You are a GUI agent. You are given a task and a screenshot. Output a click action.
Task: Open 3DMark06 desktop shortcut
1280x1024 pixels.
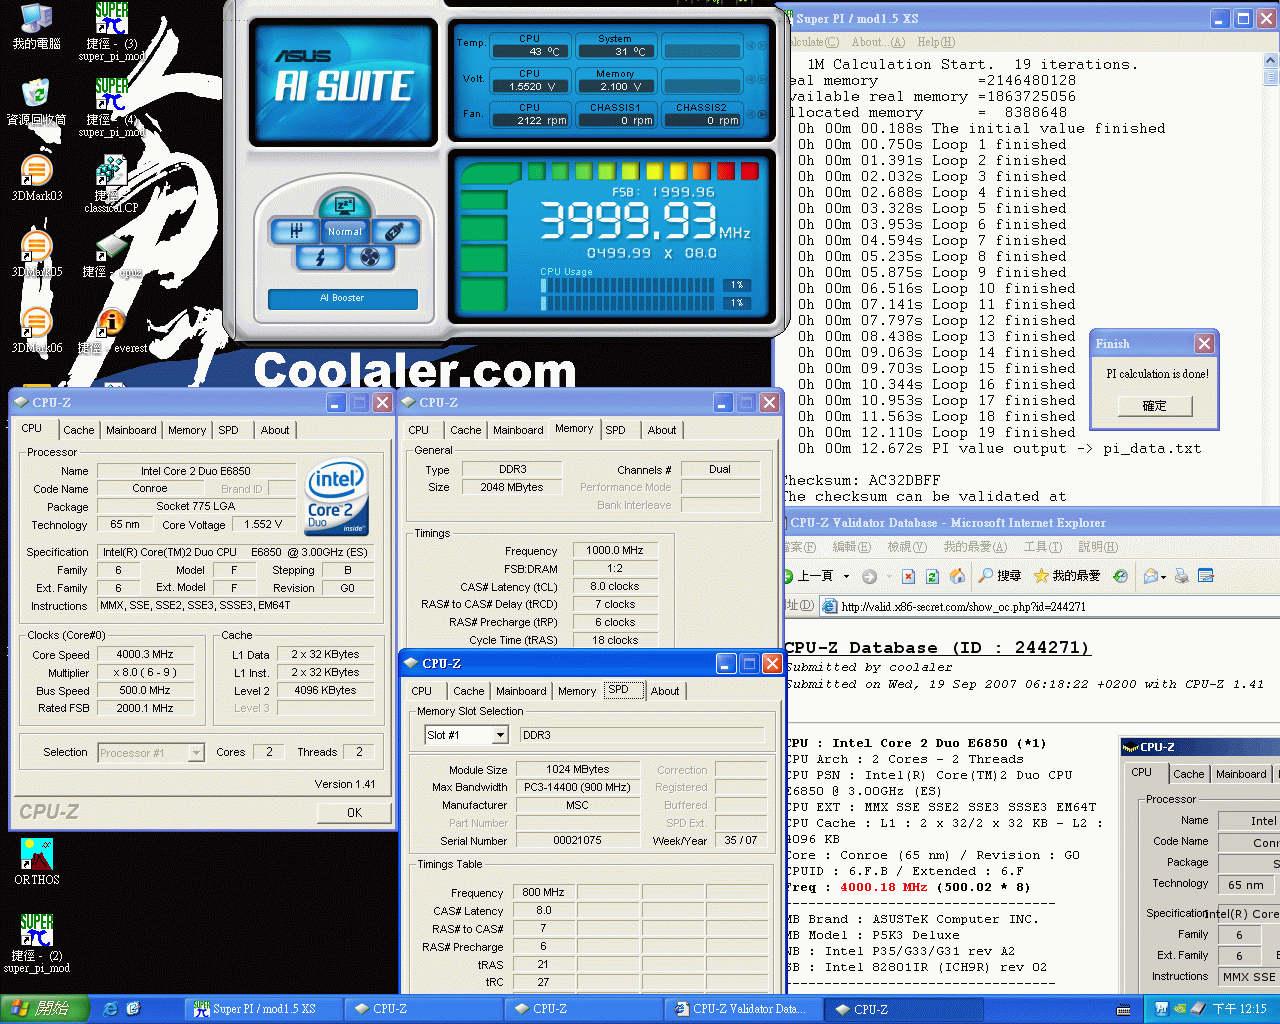coord(37,331)
